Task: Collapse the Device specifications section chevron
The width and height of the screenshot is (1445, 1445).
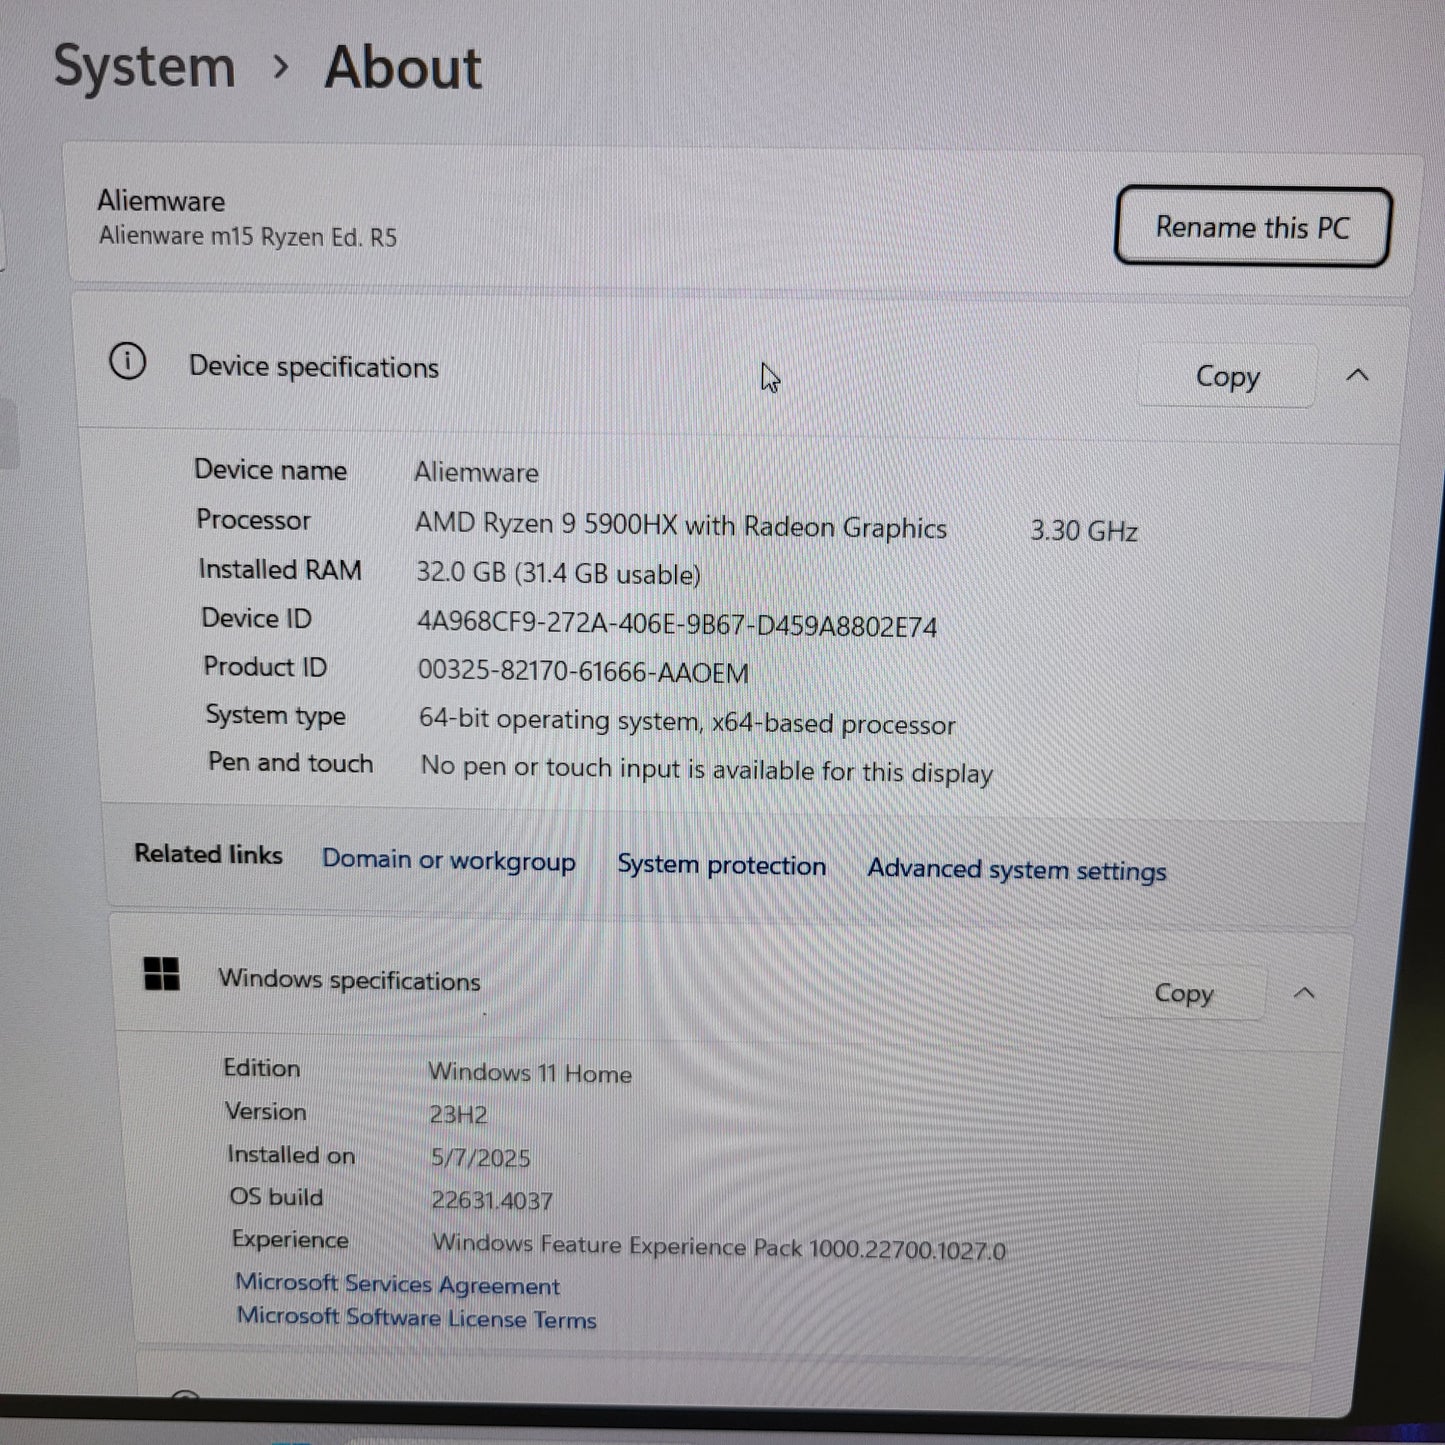Action: [x=1357, y=375]
